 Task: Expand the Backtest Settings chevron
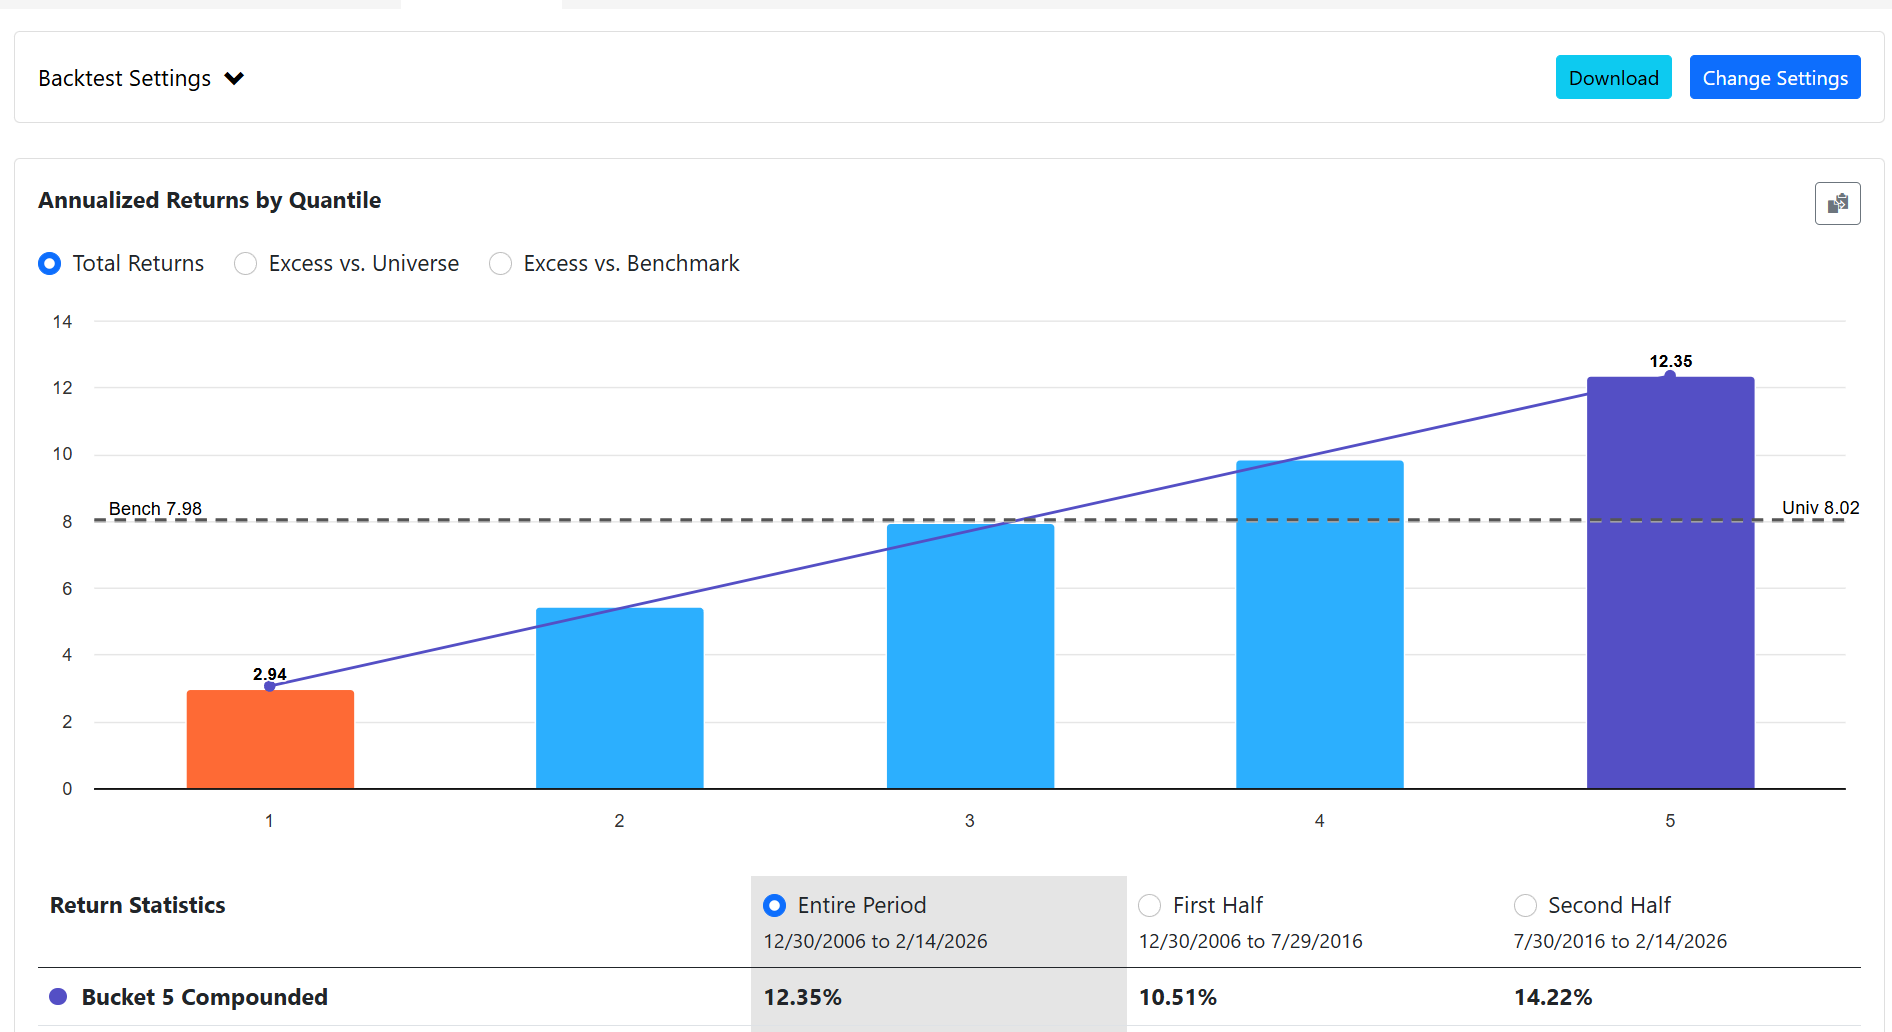click(x=234, y=79)
